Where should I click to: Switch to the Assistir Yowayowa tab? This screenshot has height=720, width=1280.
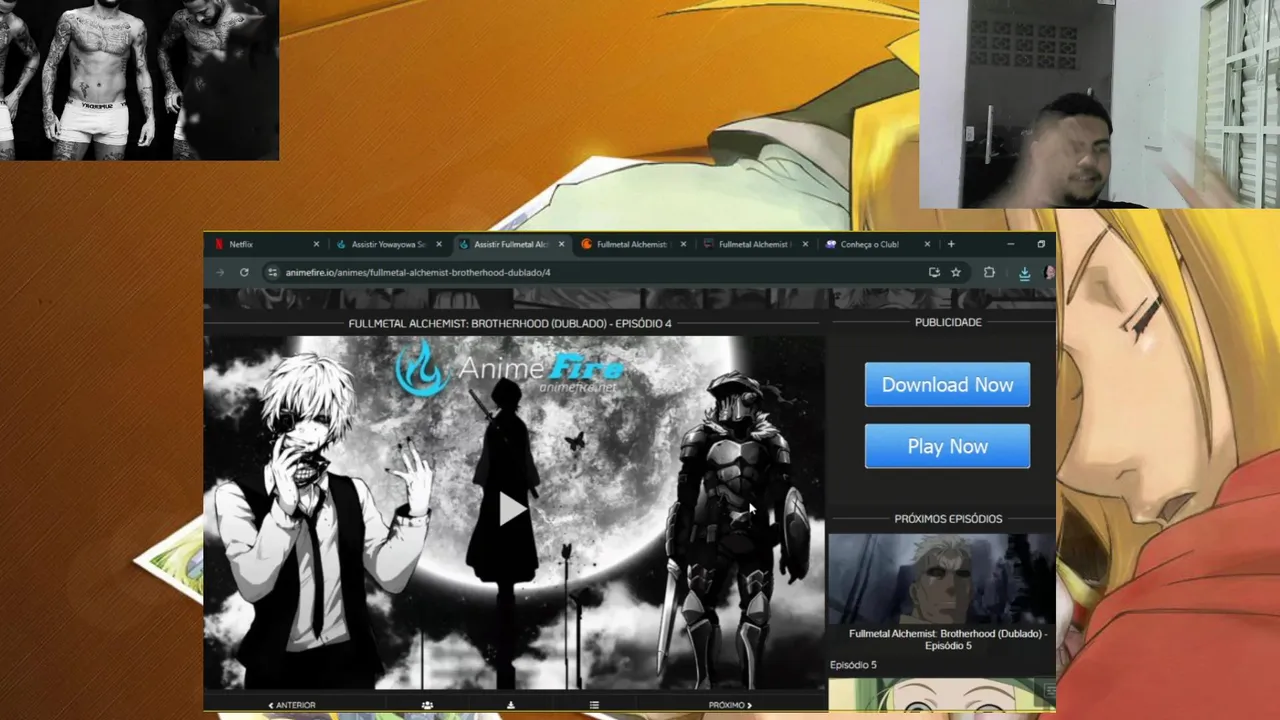pos(388,244)
